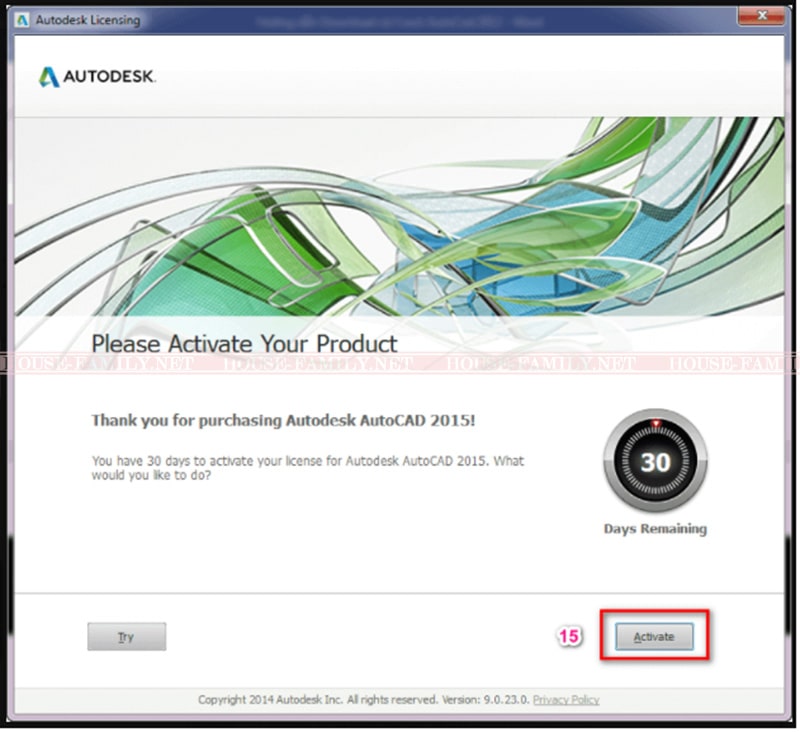The width and height of the screenshot is (800, 732).
Task: Click the Autodesk Licensing title bar text
Action: pyautogui.click(x=87, y=20)
